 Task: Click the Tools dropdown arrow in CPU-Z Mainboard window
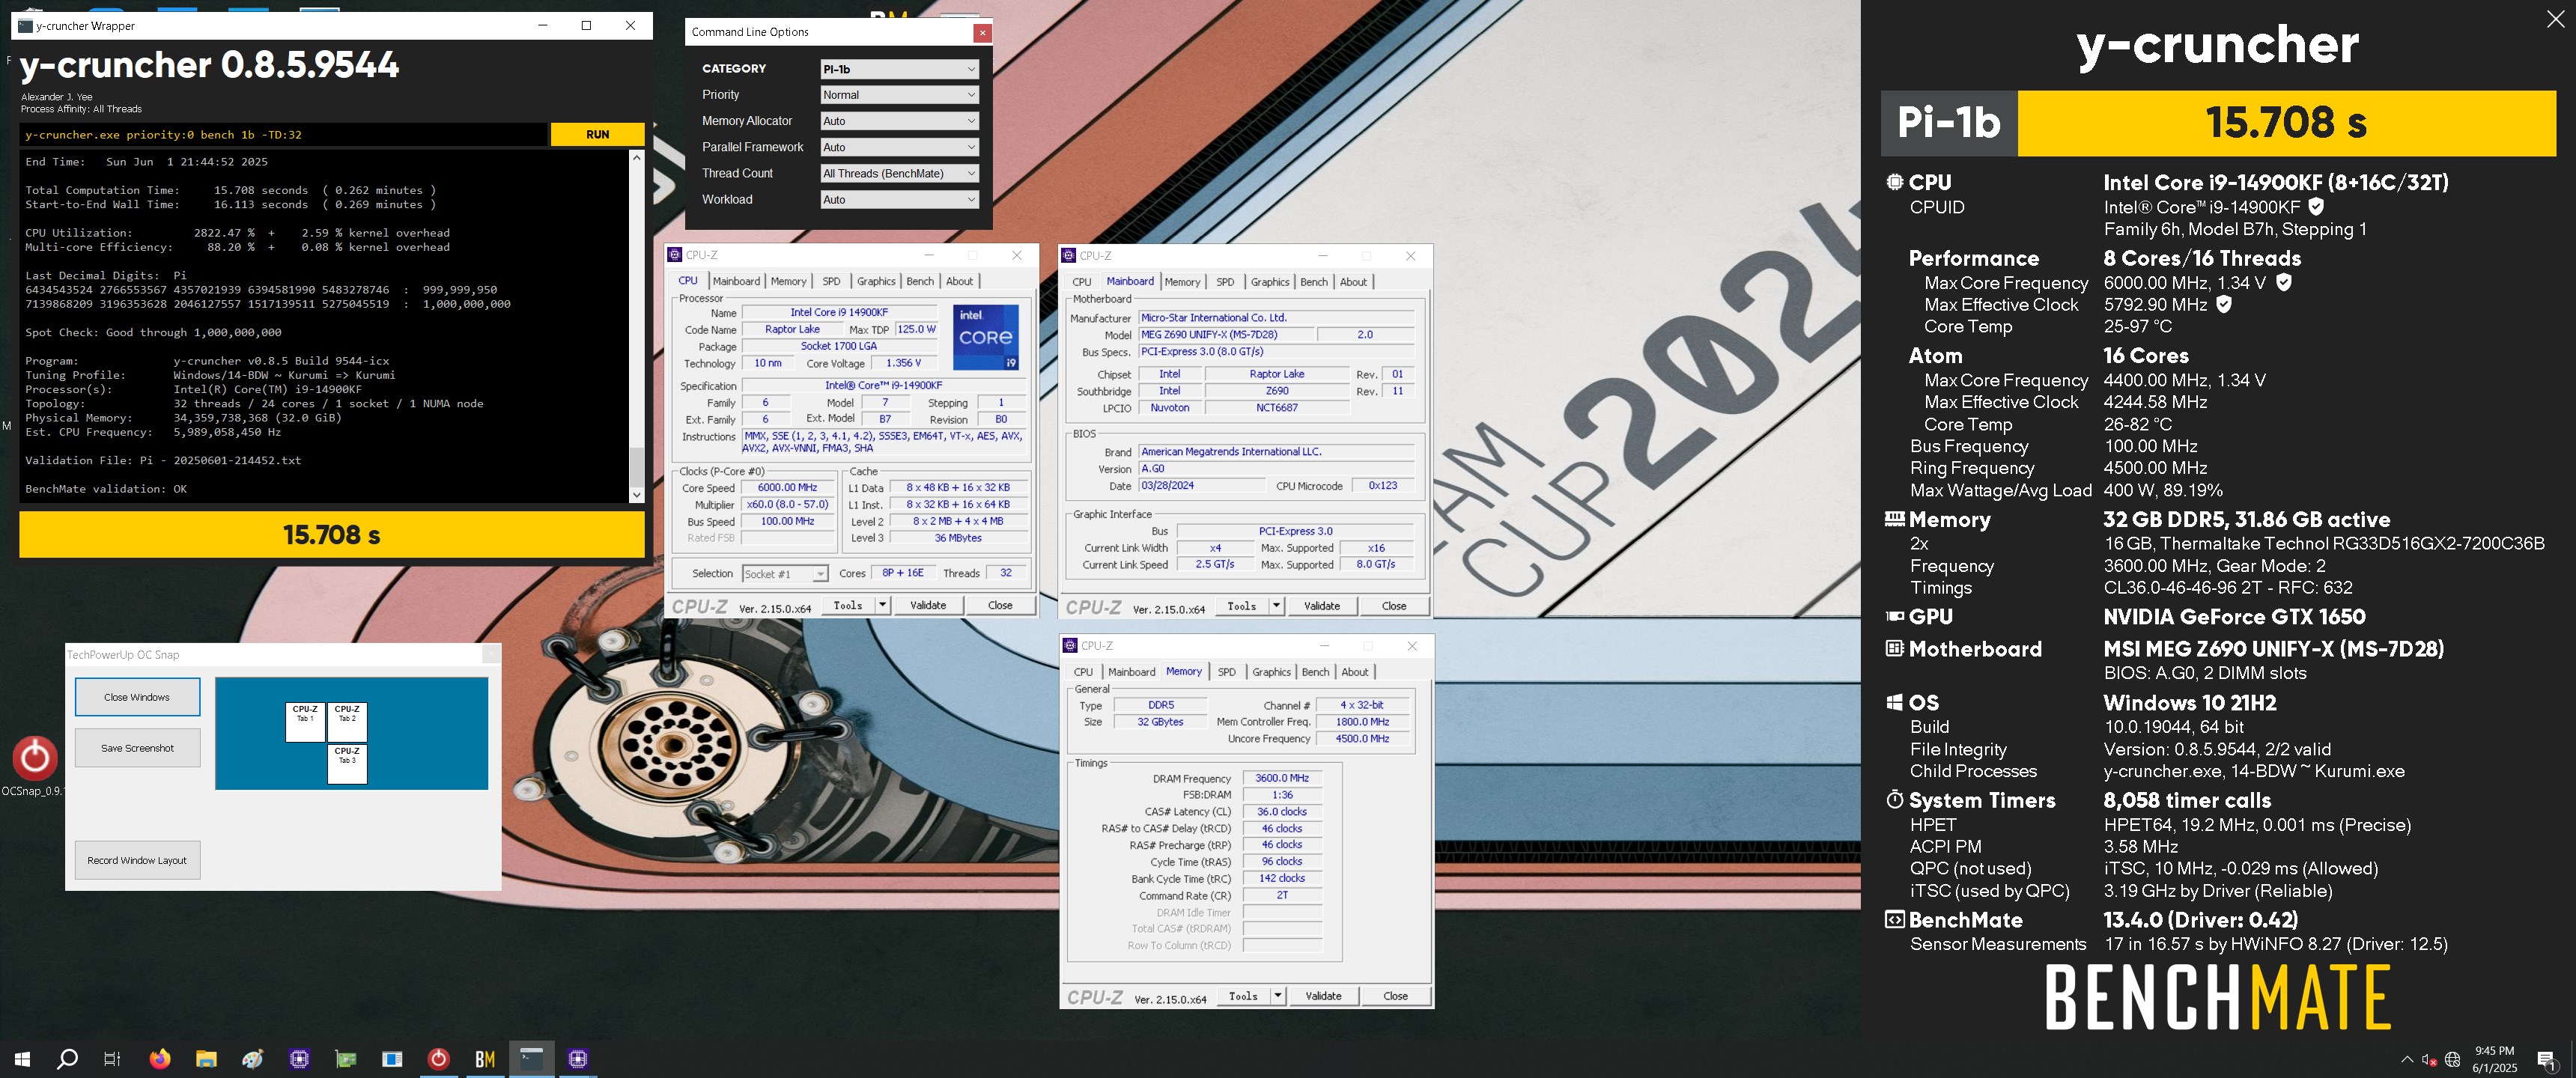[x=1276, y=606]
